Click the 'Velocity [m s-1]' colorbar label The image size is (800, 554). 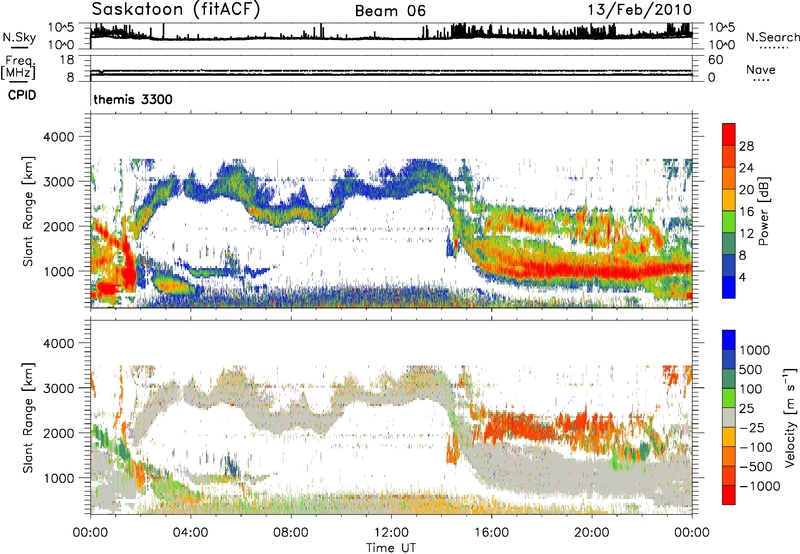[790, 417]
